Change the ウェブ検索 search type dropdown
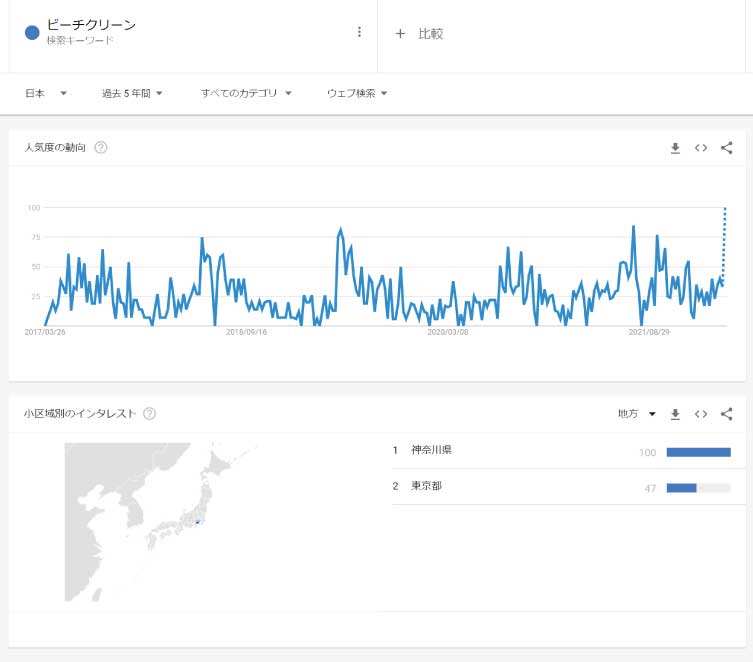This screenshot has height=662, width=753. (357, 93)
